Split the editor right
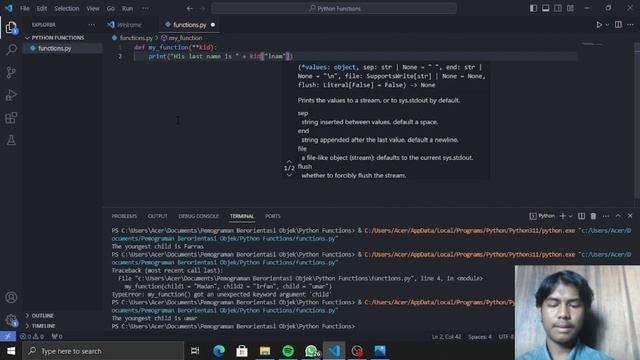640x360 pixels. 618,25
